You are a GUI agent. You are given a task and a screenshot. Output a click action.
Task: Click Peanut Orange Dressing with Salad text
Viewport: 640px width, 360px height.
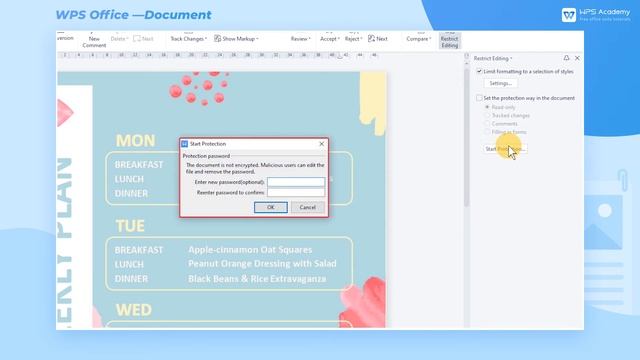(x=262, y=264)
